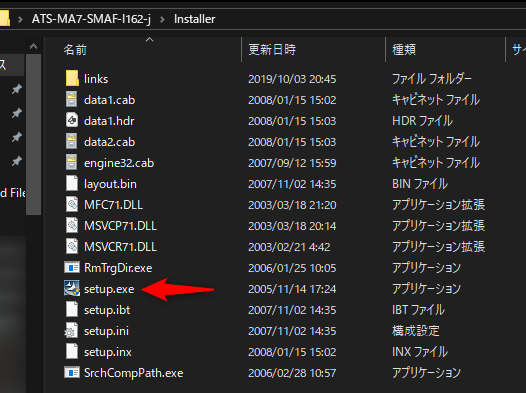Select the RmTrgDir.exe application icon

coord(72,268)
